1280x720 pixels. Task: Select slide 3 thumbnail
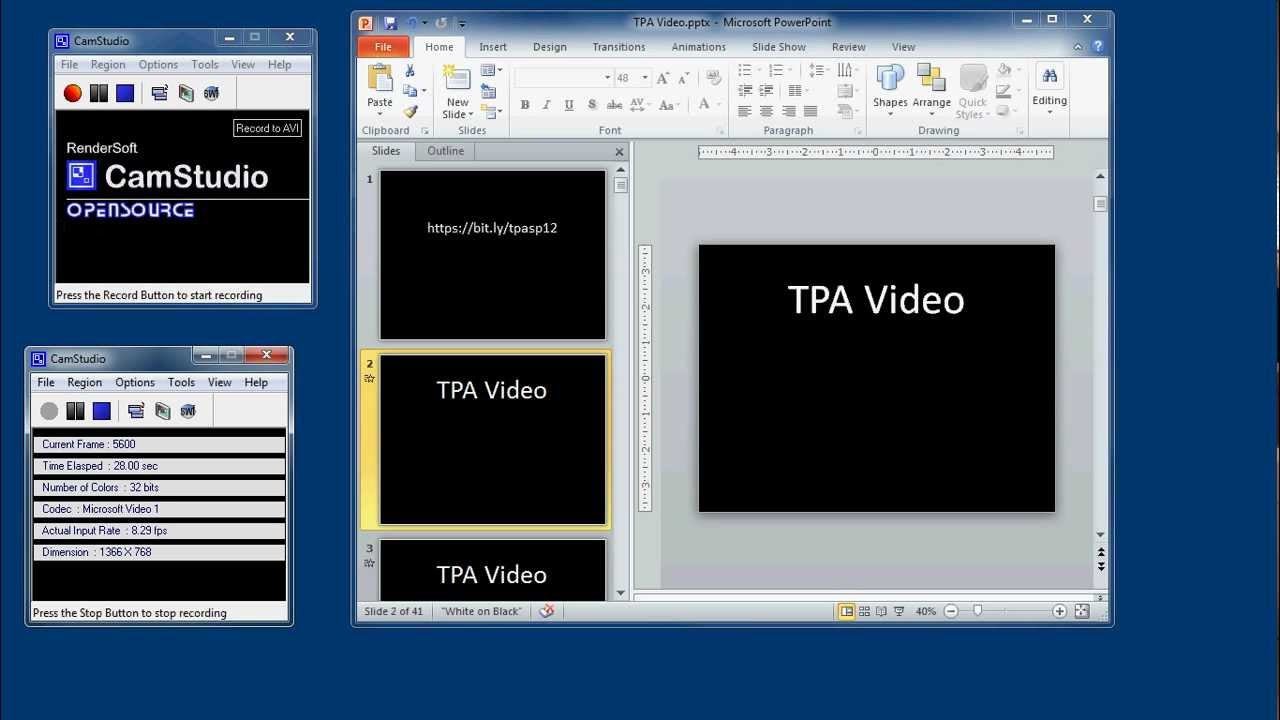click(x=493, y=570)
